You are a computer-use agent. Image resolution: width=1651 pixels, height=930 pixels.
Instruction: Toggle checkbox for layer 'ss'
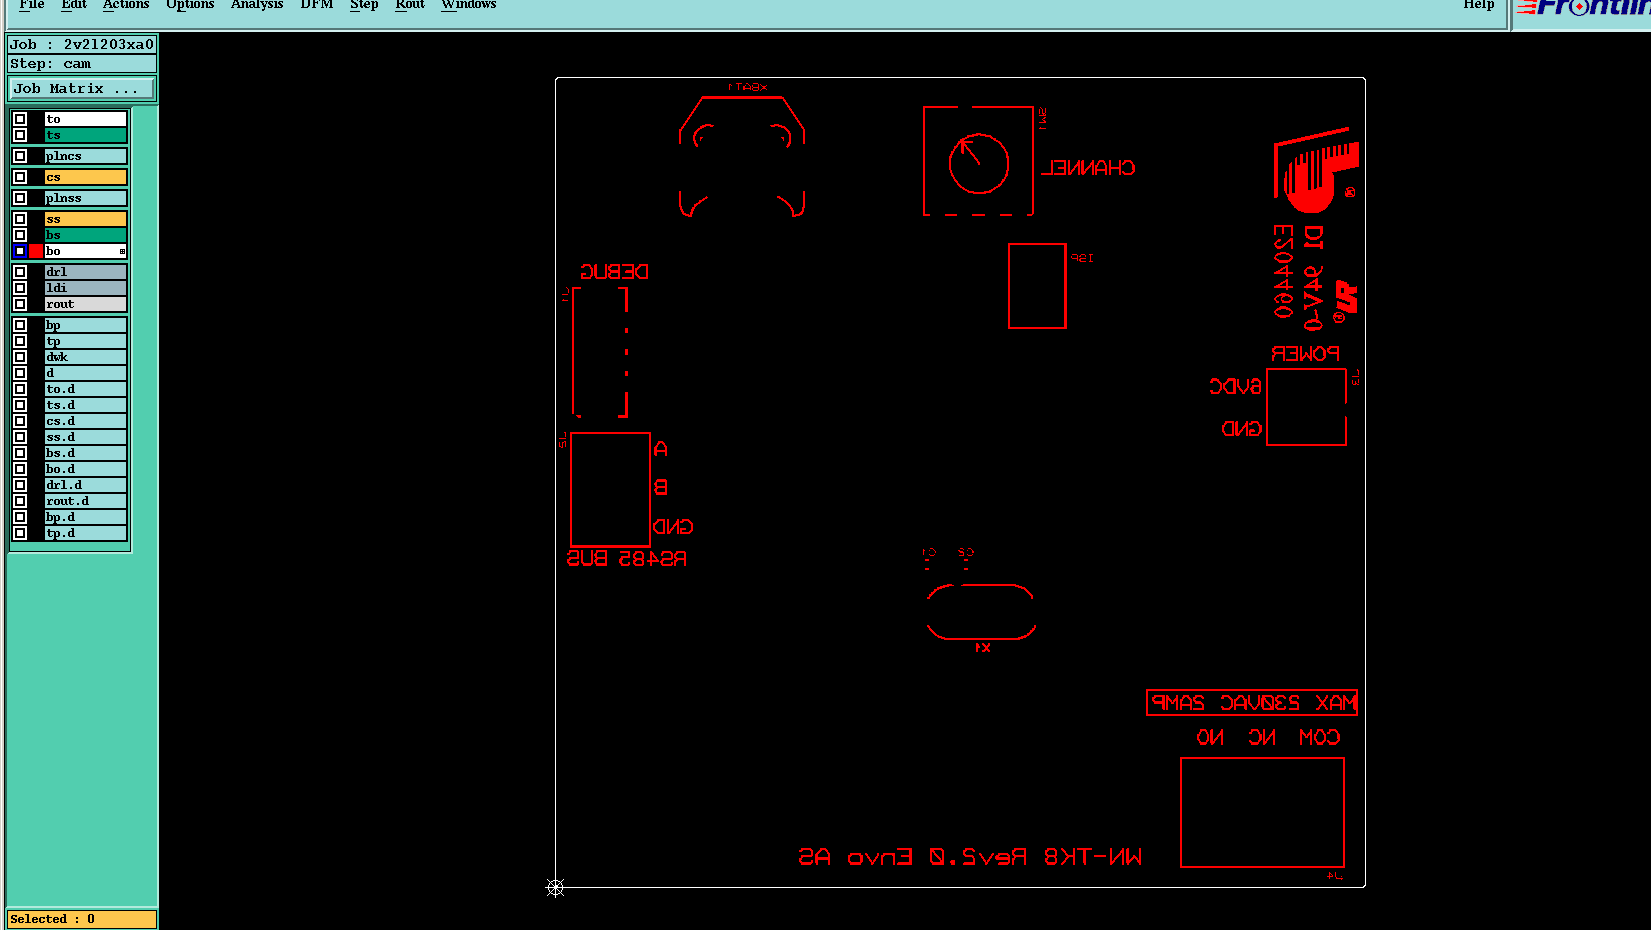pos(20,219)
